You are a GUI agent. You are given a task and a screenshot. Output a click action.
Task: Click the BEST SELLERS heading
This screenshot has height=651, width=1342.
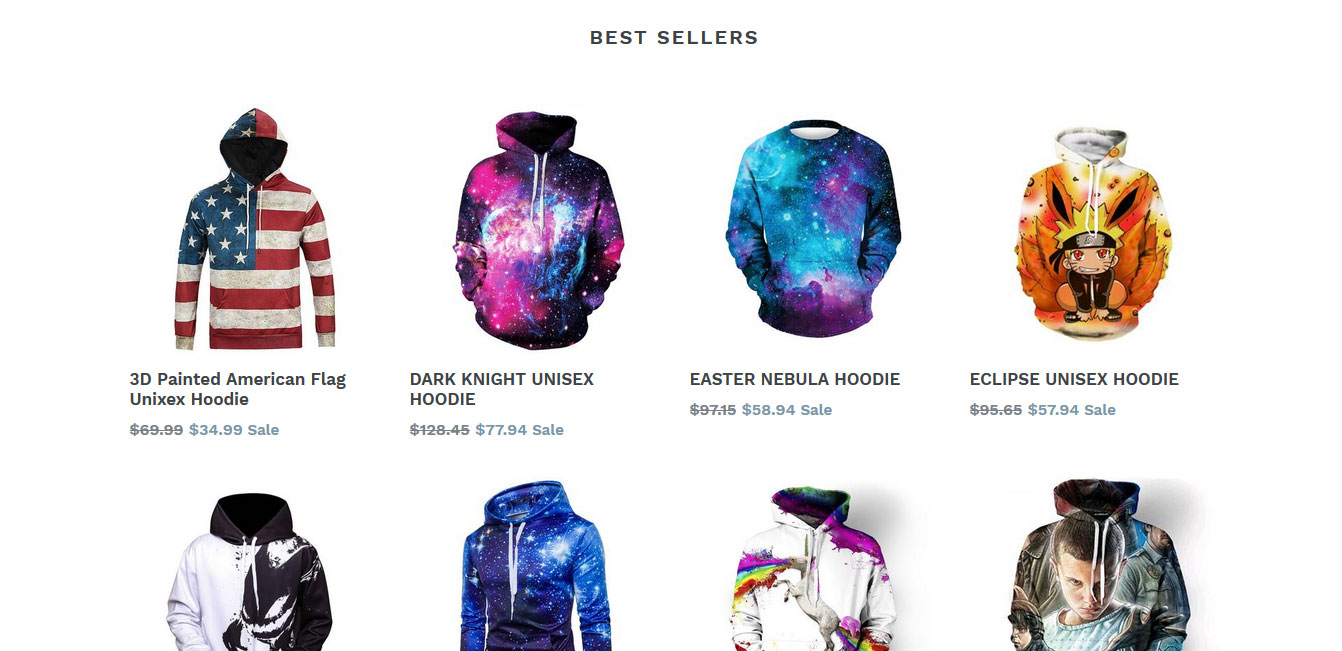pos(674,38)
